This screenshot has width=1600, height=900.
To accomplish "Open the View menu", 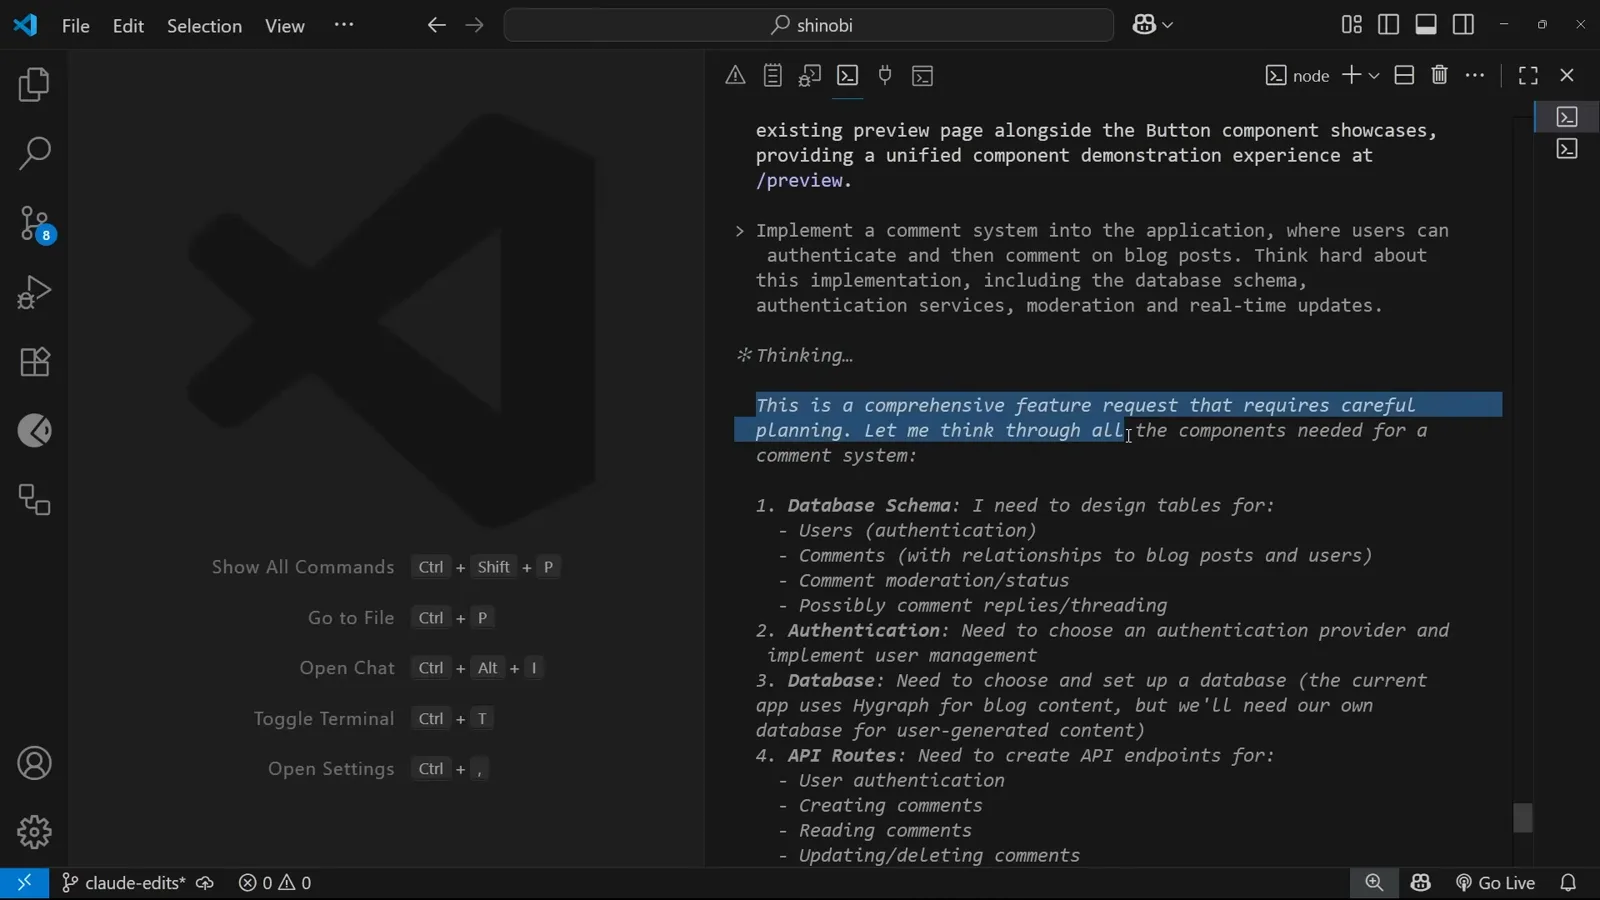I will 285,26.
